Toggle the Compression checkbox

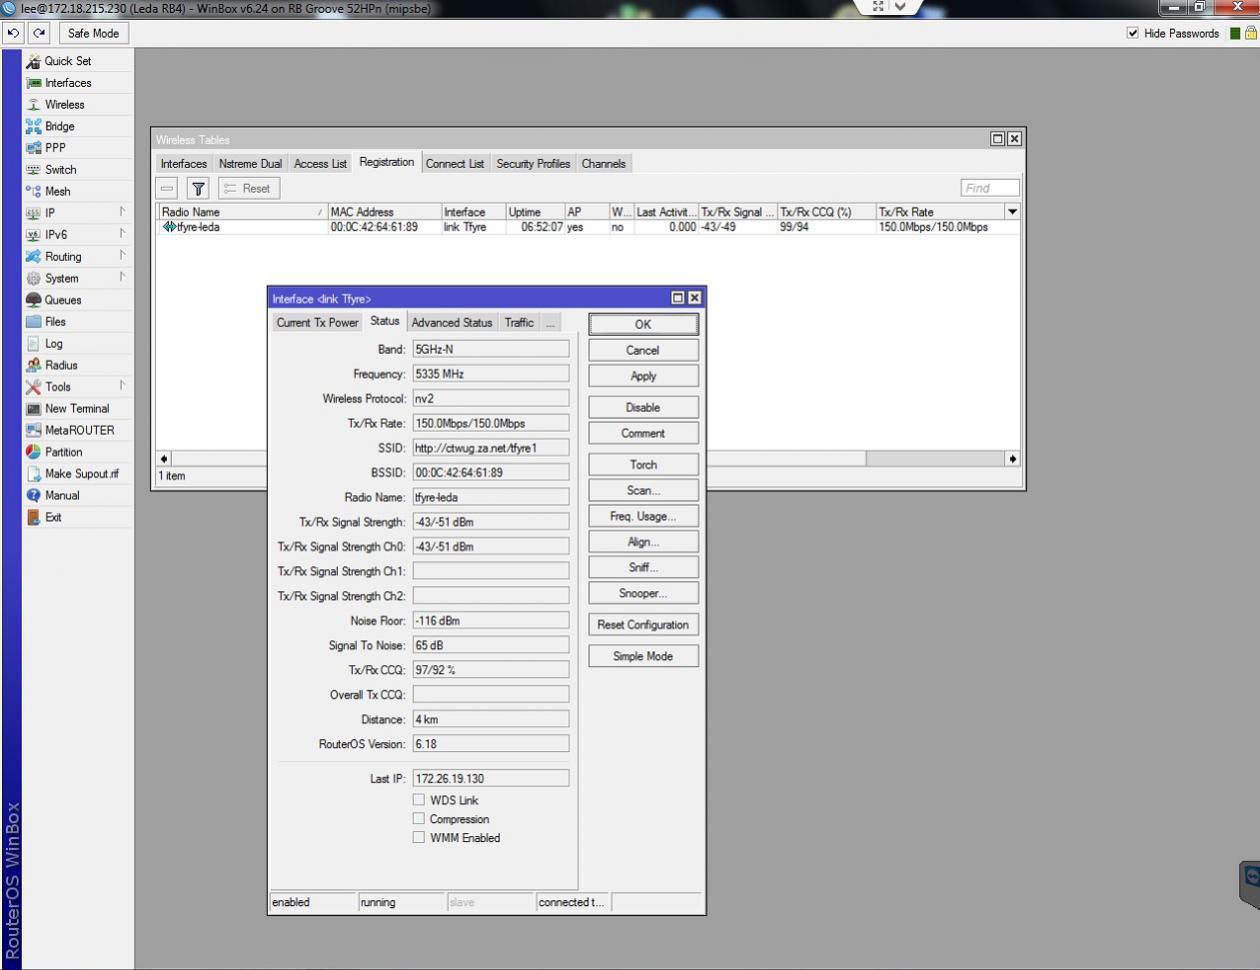[419, 819]
